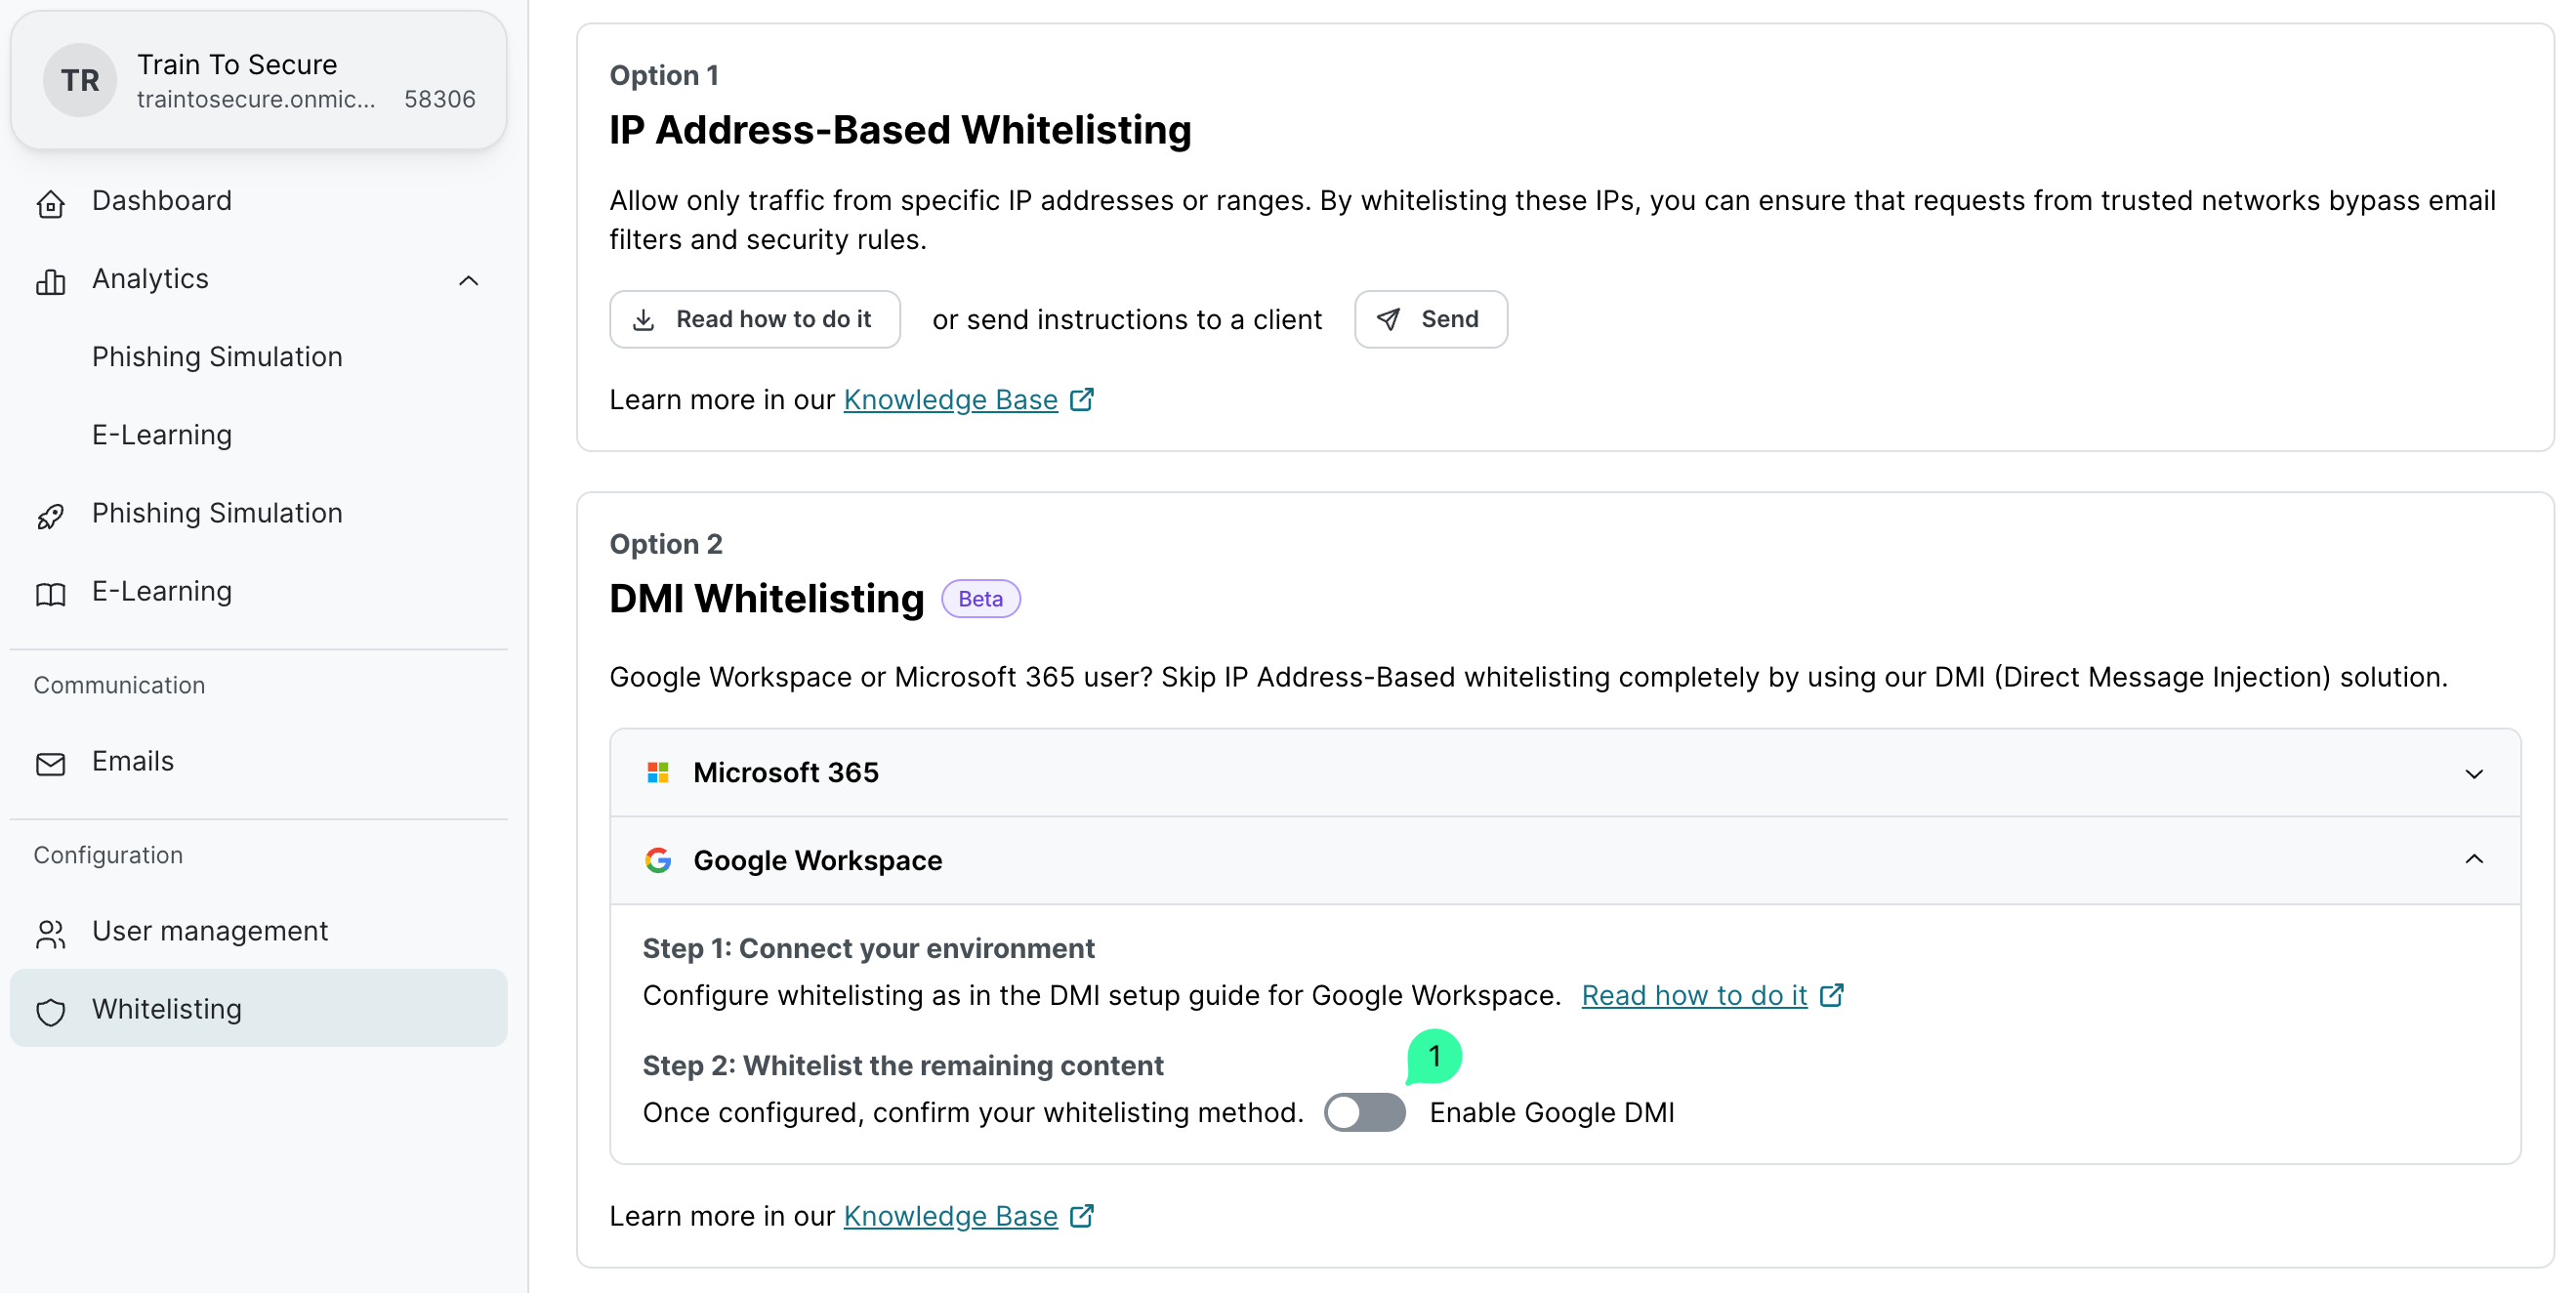The image size is (2576, 1293).
Task: Click the Train To Secure account card
Action: pyautogui.click(x=258, y=80)
